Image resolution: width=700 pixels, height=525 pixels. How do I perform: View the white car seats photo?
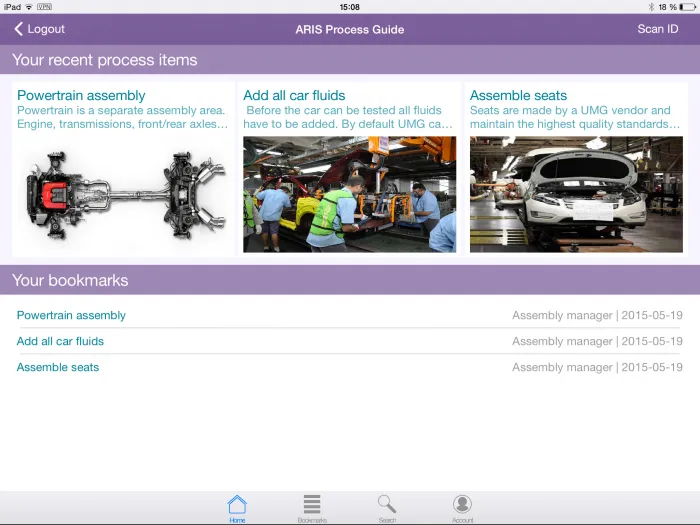click(x=576, y=194)
